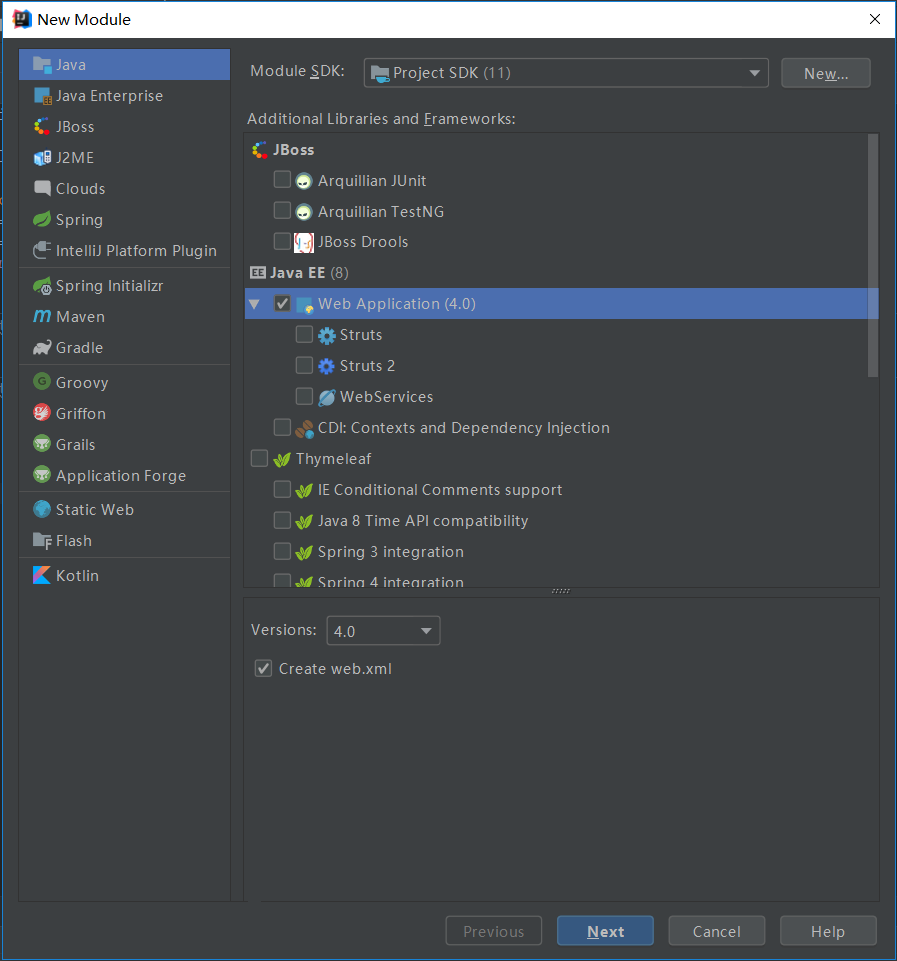Click the Arquillian JUnit alien icon
The height and width of the screenshot is (961, 897).
click(303, 181)
